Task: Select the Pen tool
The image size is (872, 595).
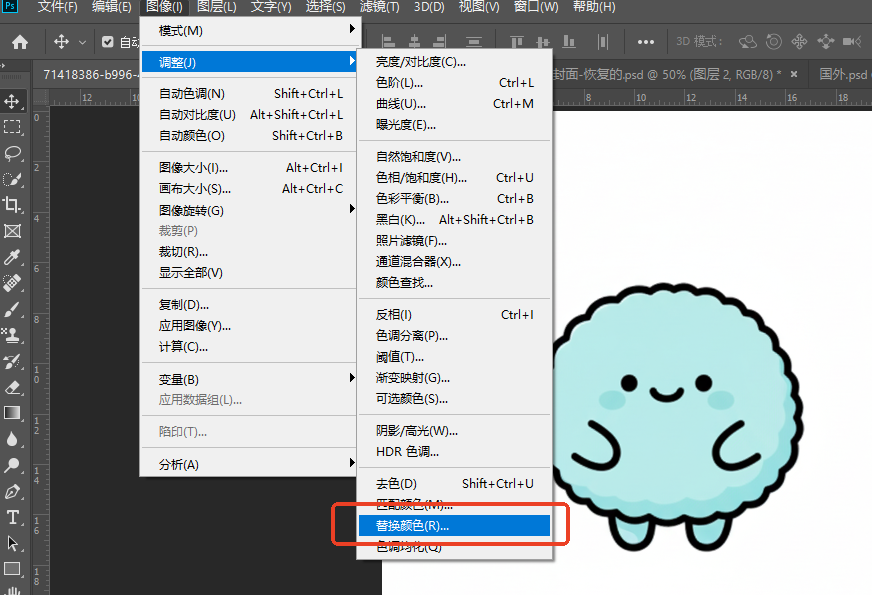Action: pos(13,491)
